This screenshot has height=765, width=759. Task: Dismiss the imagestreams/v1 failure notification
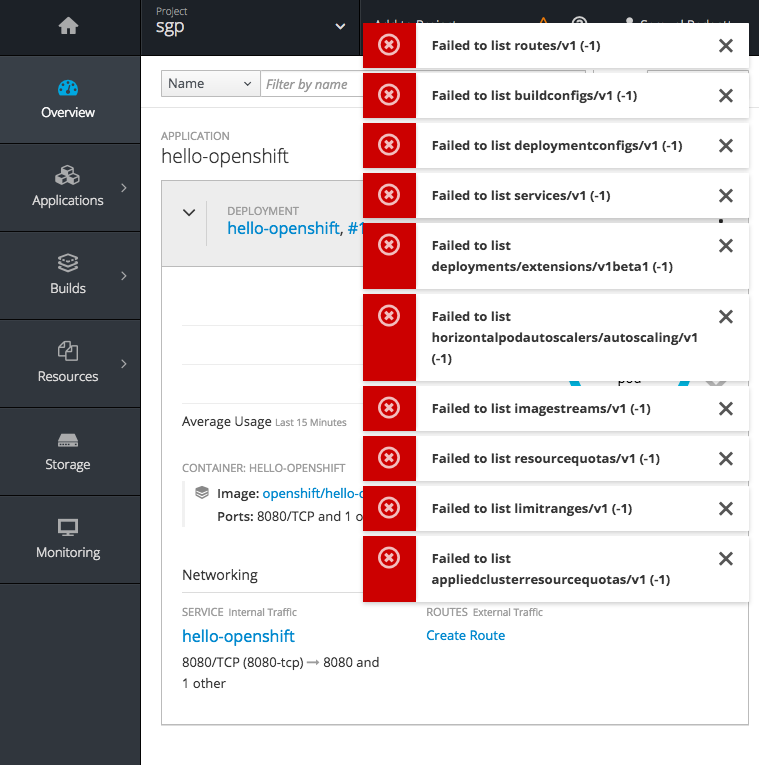(726, 408)
